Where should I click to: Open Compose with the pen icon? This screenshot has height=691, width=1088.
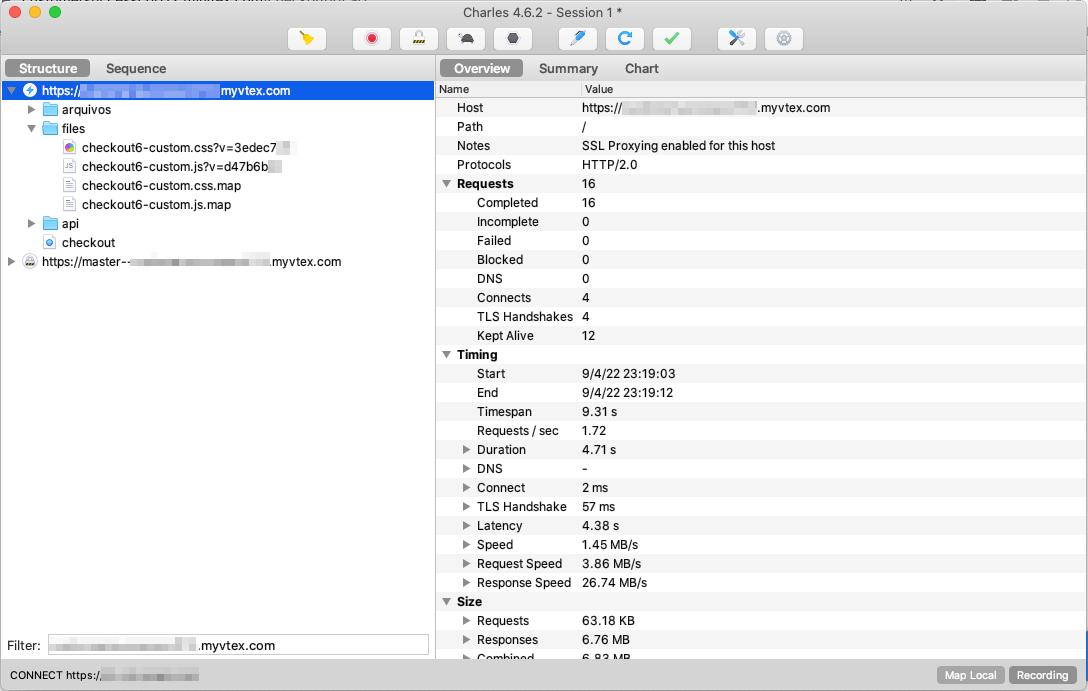(x=577, y=38)
